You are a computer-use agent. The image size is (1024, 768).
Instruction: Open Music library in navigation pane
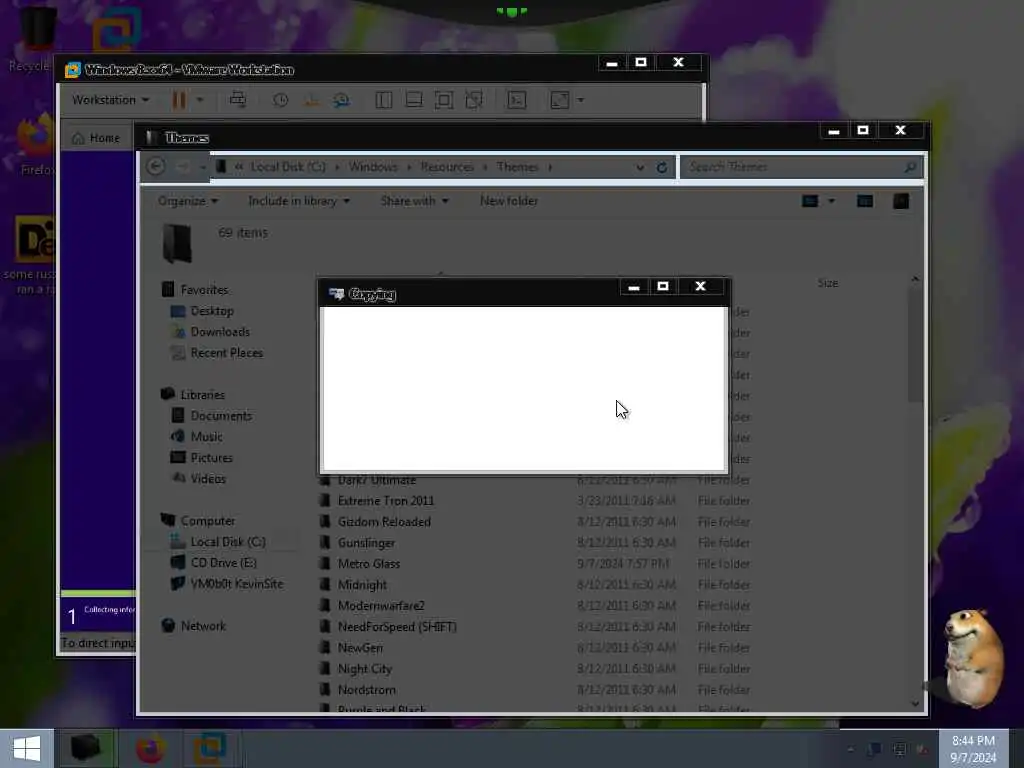(206, 436)
